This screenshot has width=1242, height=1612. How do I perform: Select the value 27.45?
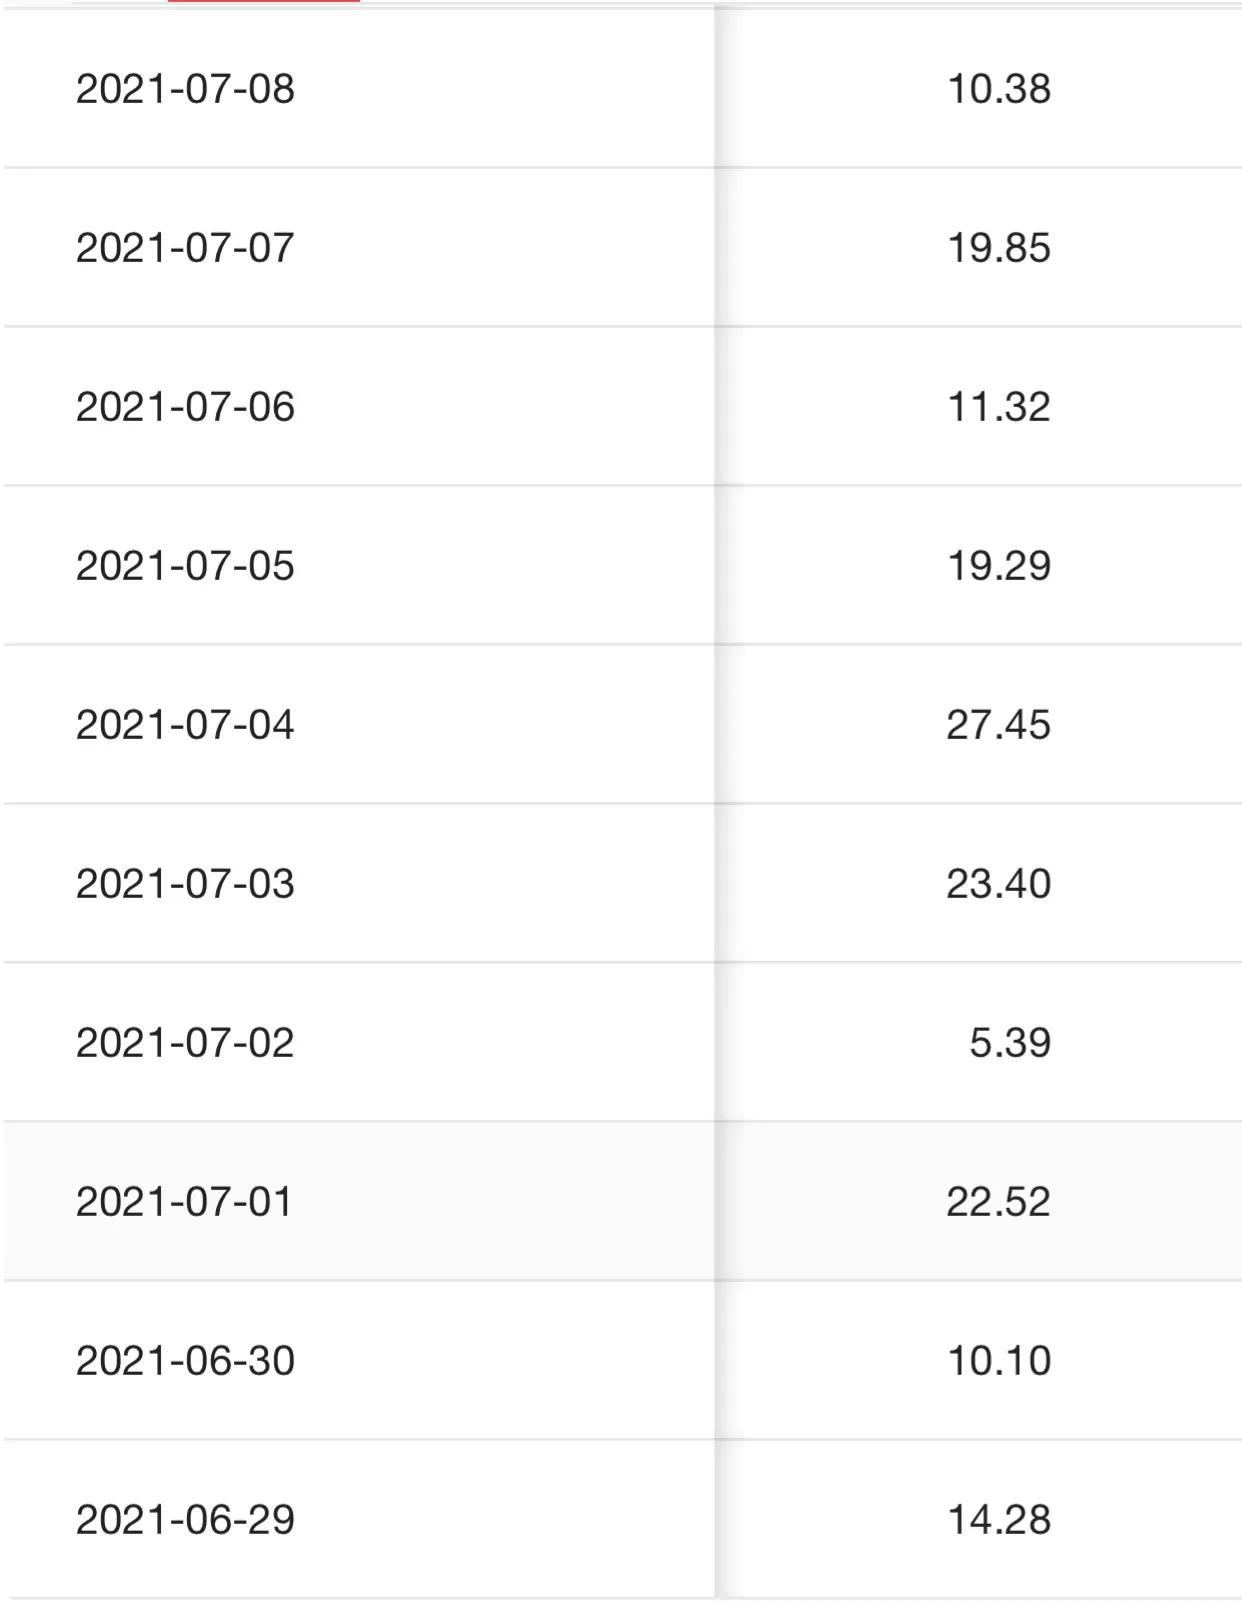pyautogui.click(x=998, y=724)
